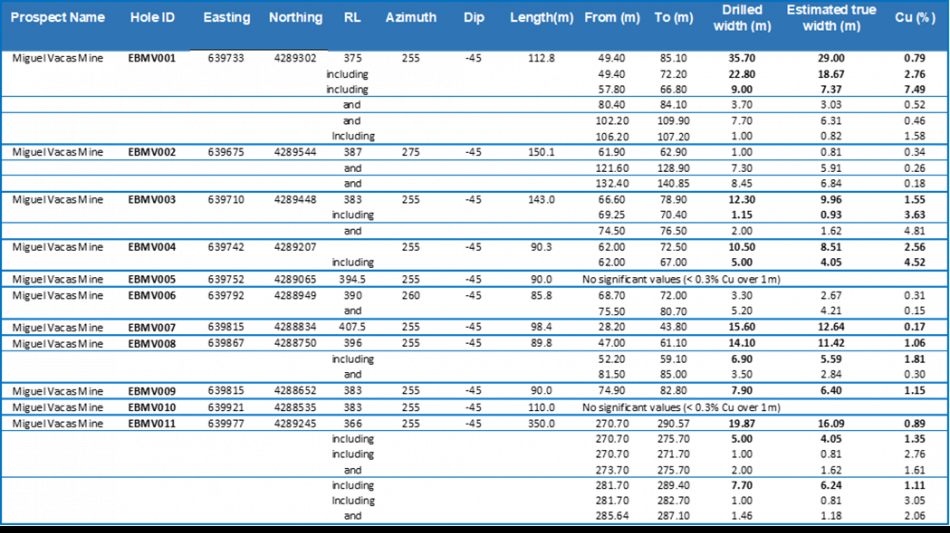Click the Prospect Name column header
Screen dimensions: 950x533
pyautogui.click(x=58, y=18)
